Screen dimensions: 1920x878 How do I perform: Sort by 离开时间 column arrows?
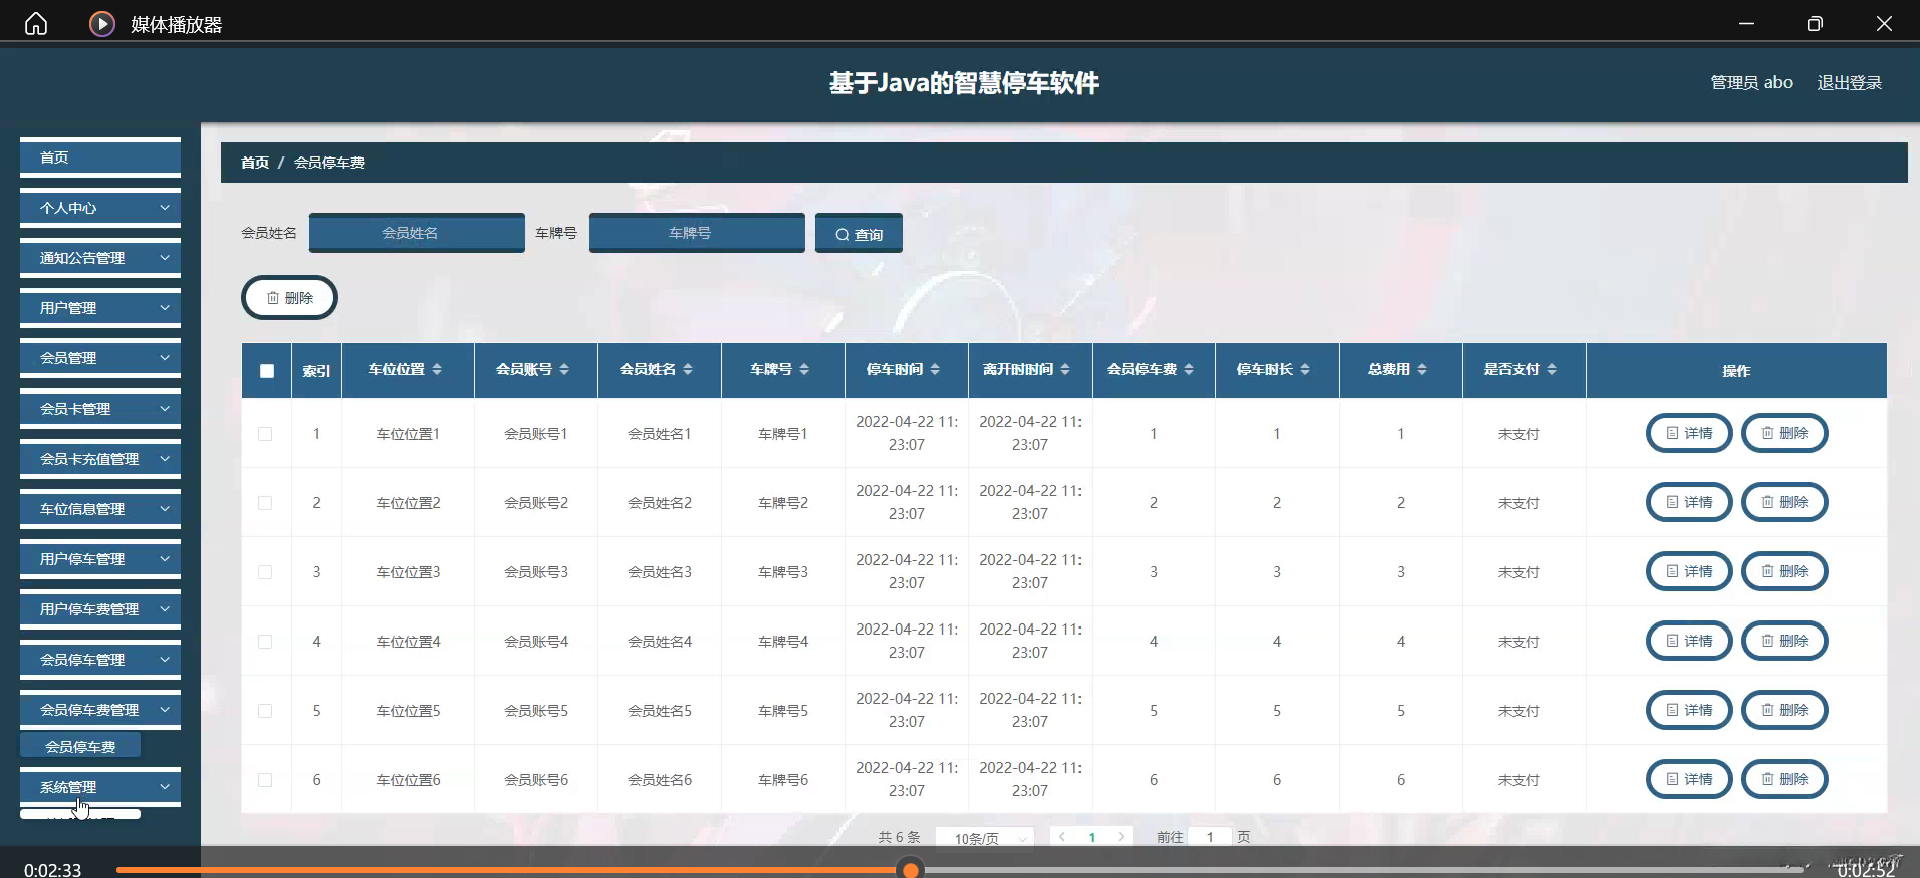coord(1065,370)
